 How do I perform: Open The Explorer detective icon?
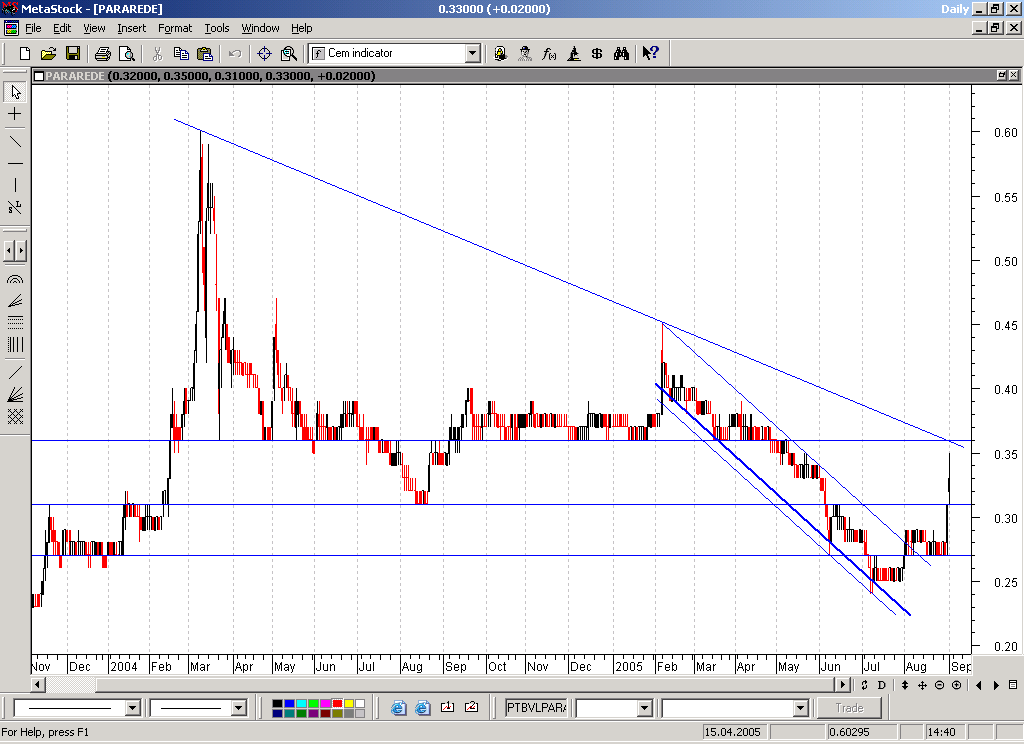[525, 54]
